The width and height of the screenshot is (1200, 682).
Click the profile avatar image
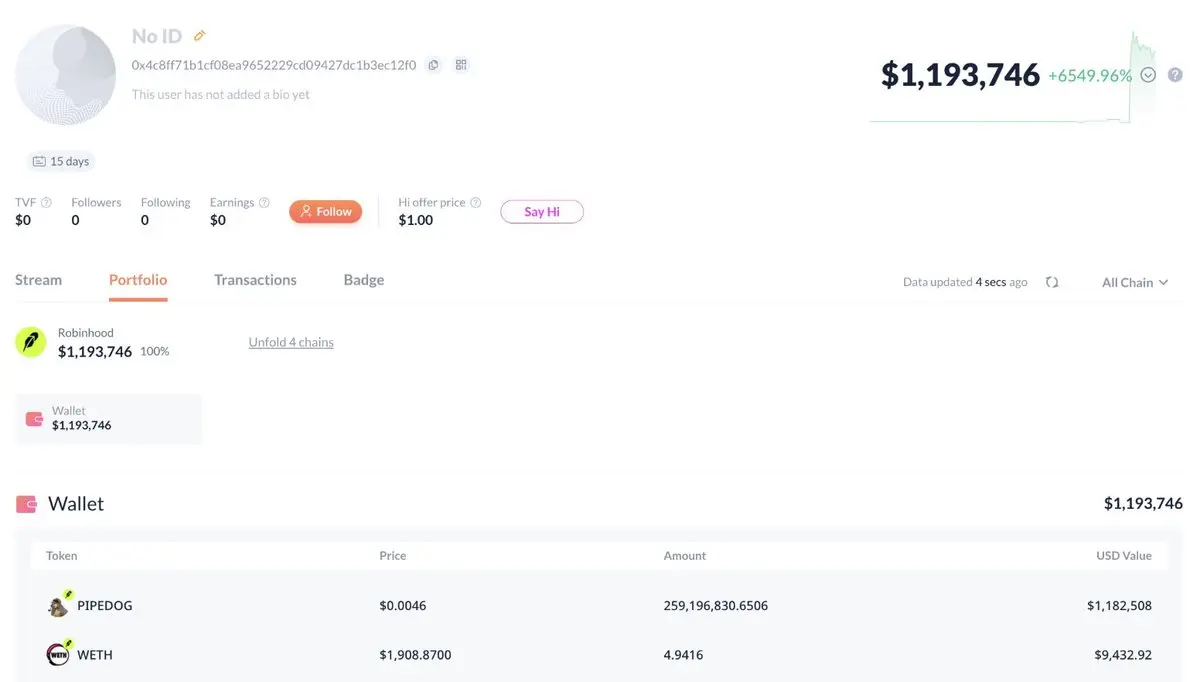[66, 75]
